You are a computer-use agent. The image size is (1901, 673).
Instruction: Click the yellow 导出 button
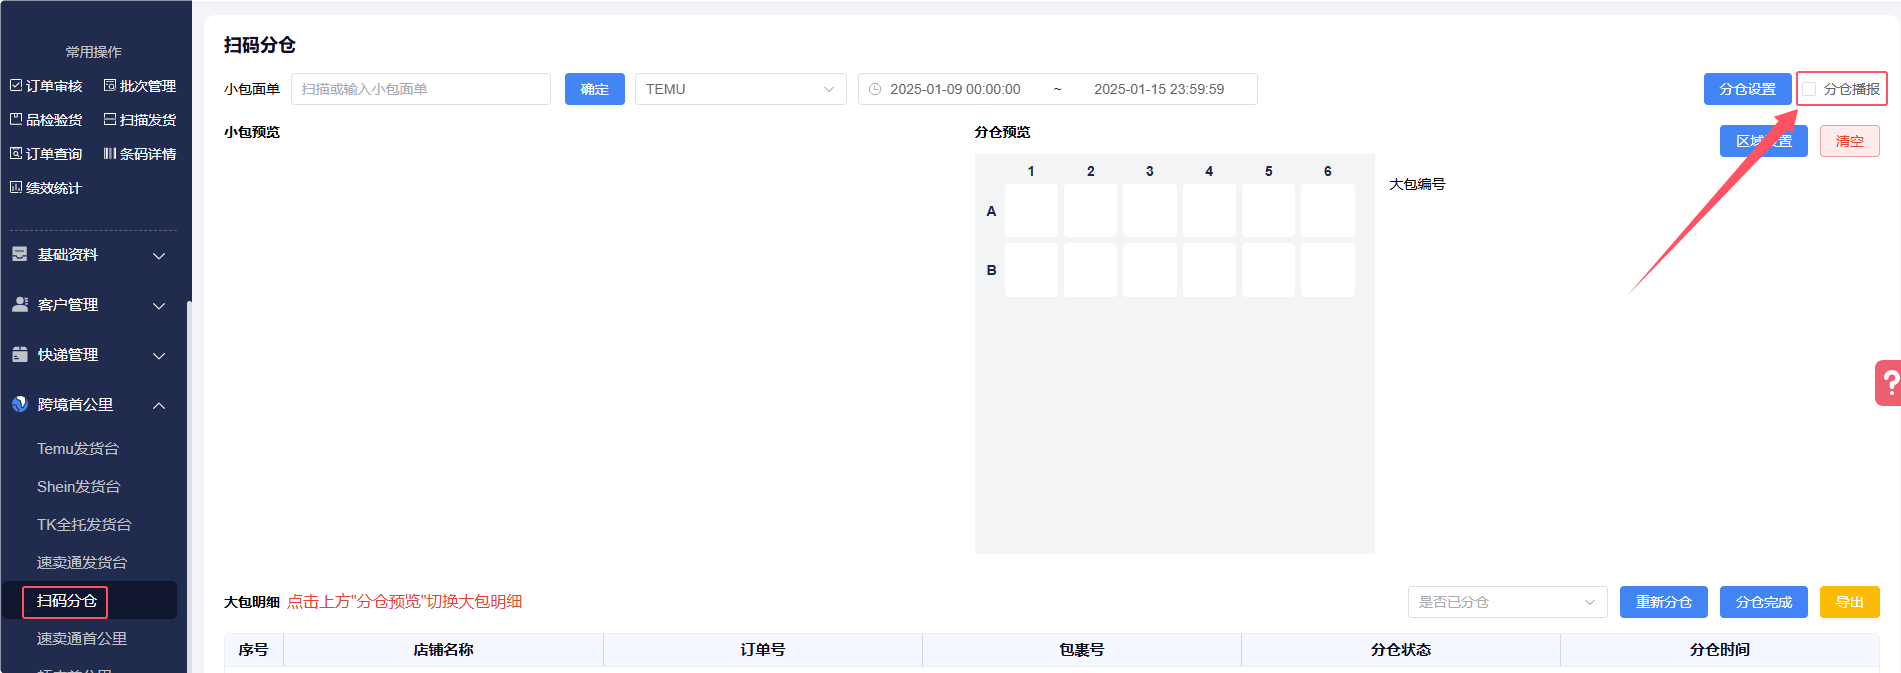click(1850, 602)
